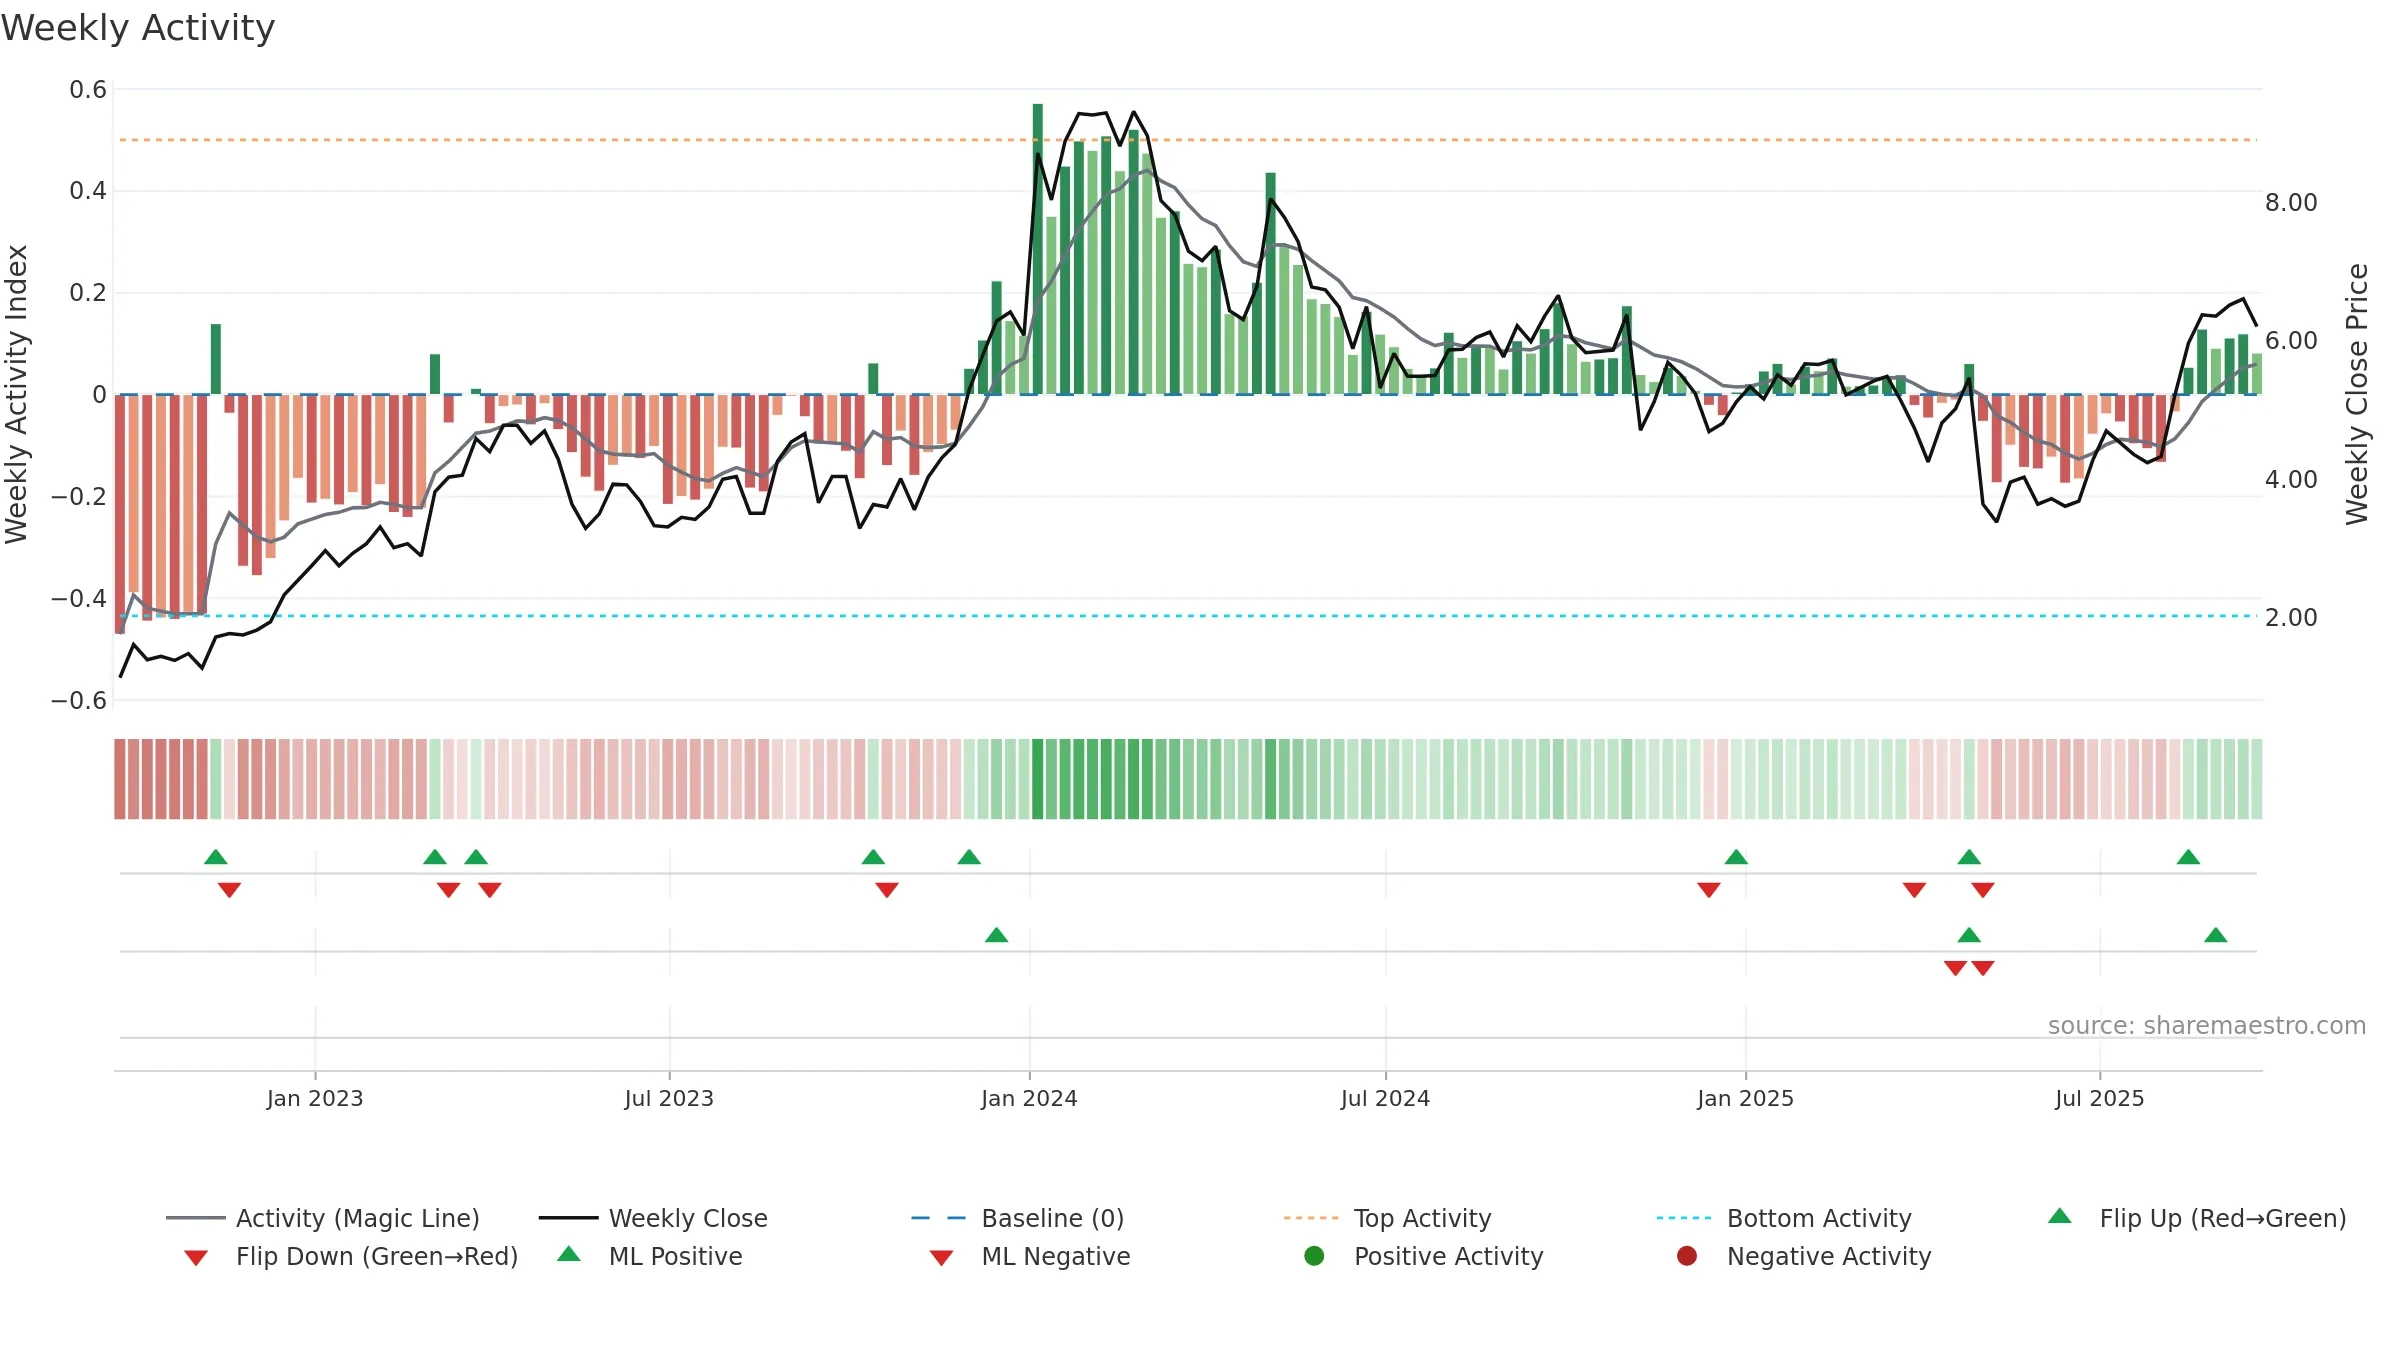
Task: Toggle Baseline (0) legend entry
Action: coord(1018,1218)
